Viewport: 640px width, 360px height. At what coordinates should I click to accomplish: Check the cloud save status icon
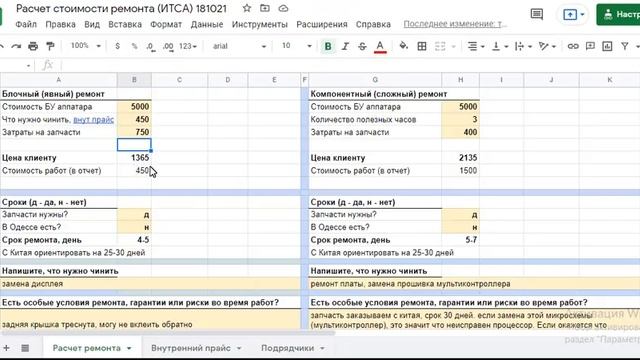[x=283, y=8]
